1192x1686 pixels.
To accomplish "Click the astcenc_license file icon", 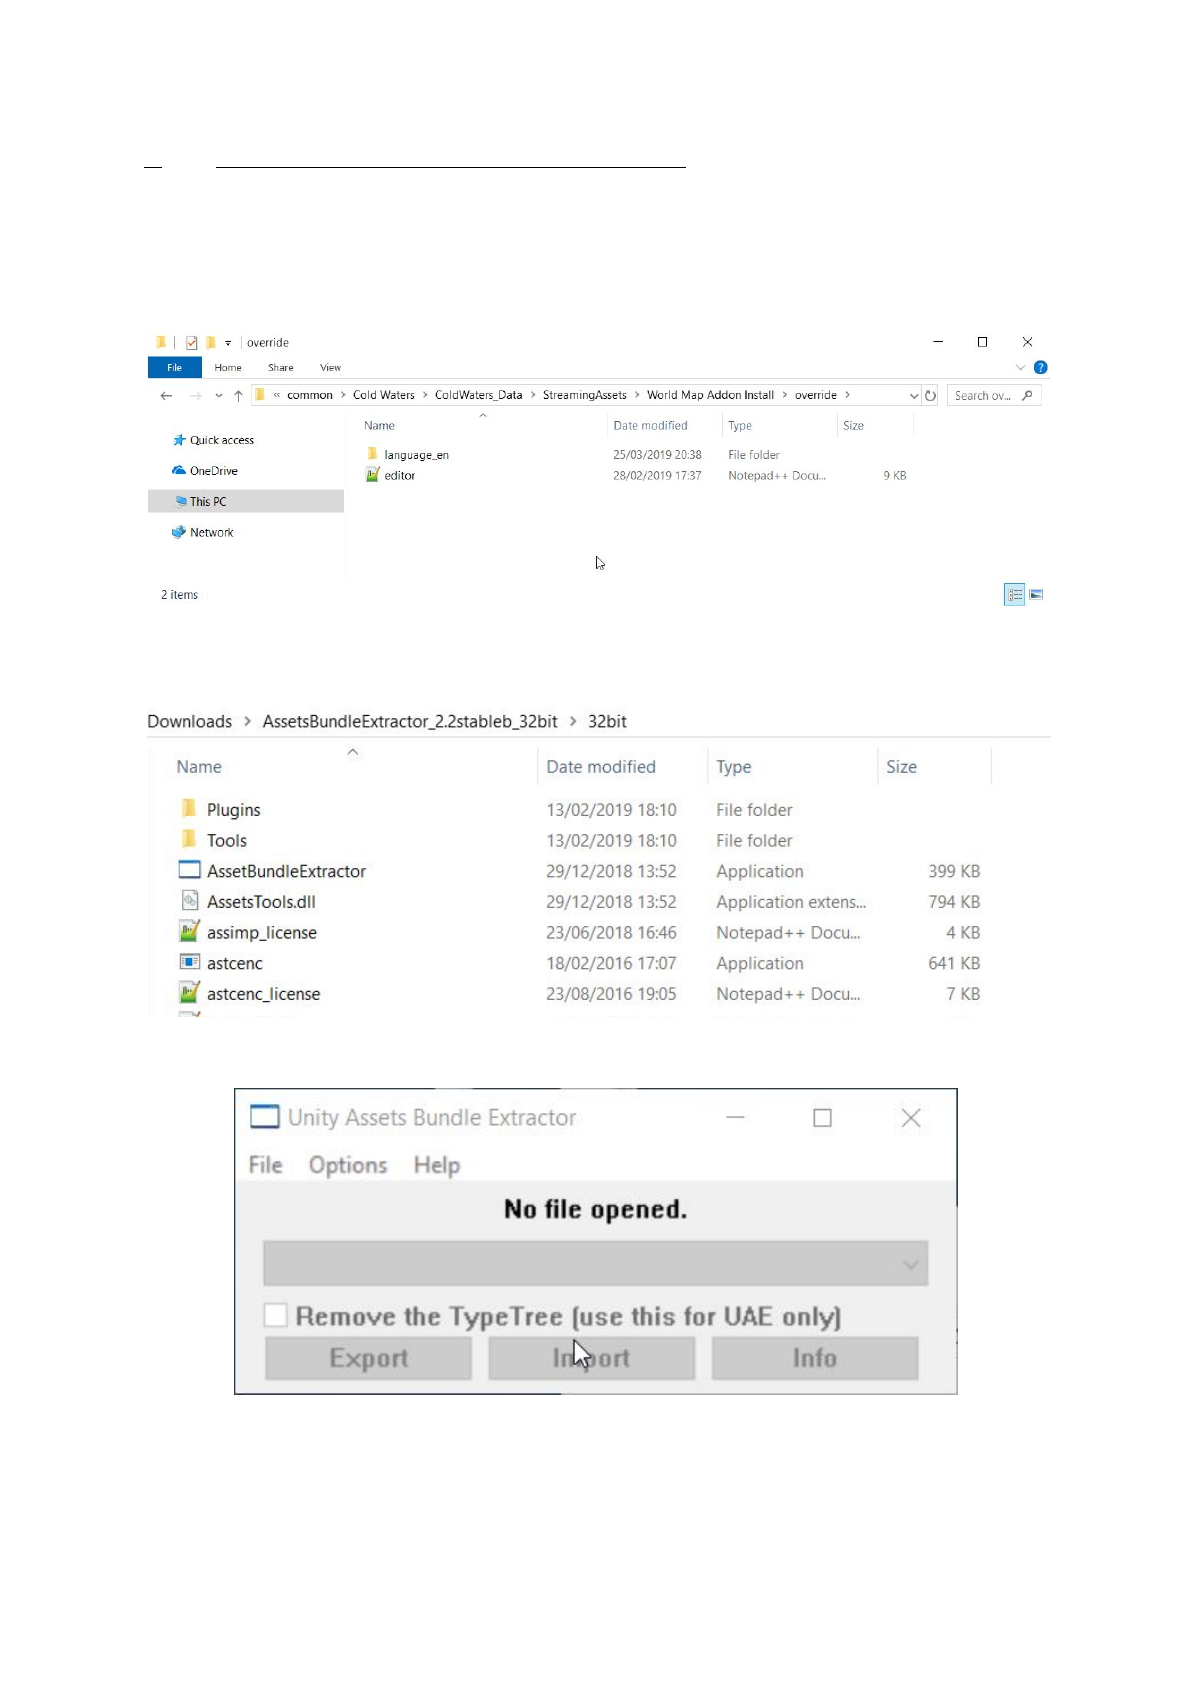I will 189,993.
